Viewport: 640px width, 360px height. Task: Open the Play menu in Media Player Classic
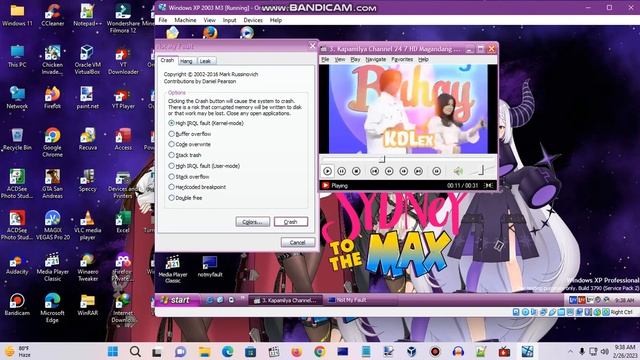tap(355, 60)
